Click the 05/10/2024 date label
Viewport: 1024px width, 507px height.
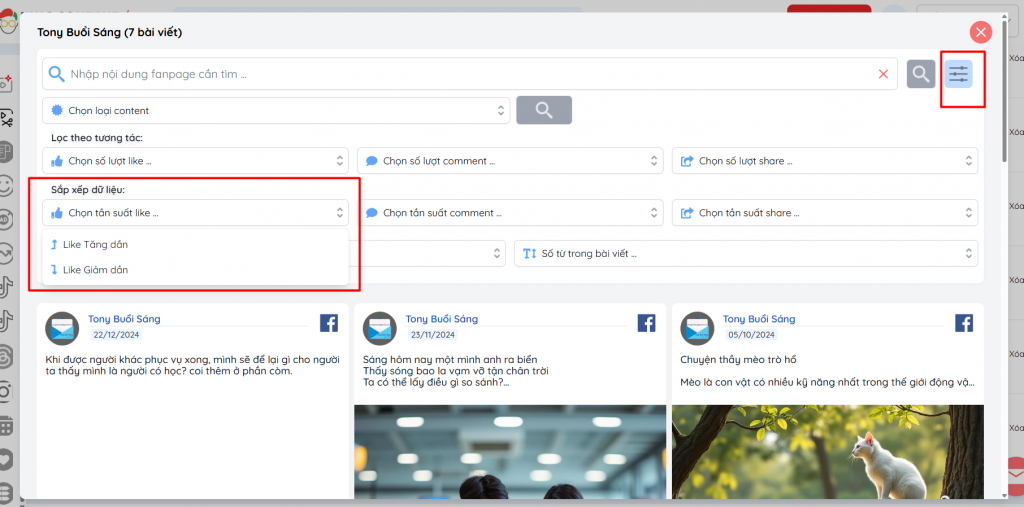pyautogui.click(x=750, y=335)
